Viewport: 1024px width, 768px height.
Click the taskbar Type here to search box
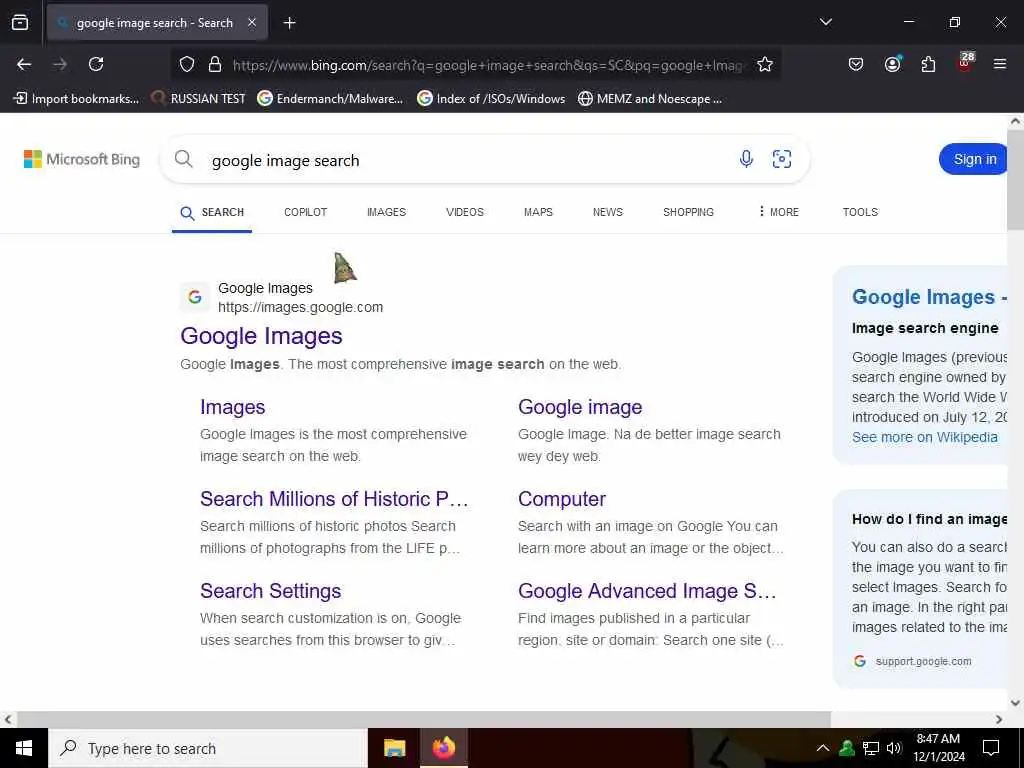208,748
